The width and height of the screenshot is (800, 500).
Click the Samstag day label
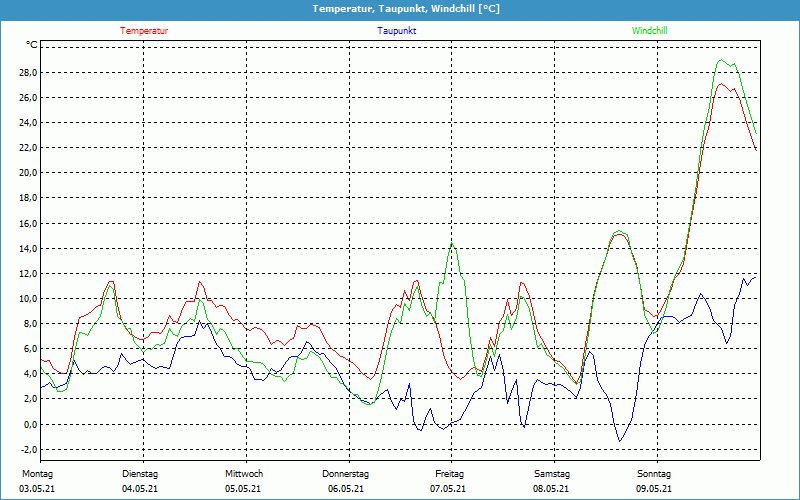(x=552, y=474)
